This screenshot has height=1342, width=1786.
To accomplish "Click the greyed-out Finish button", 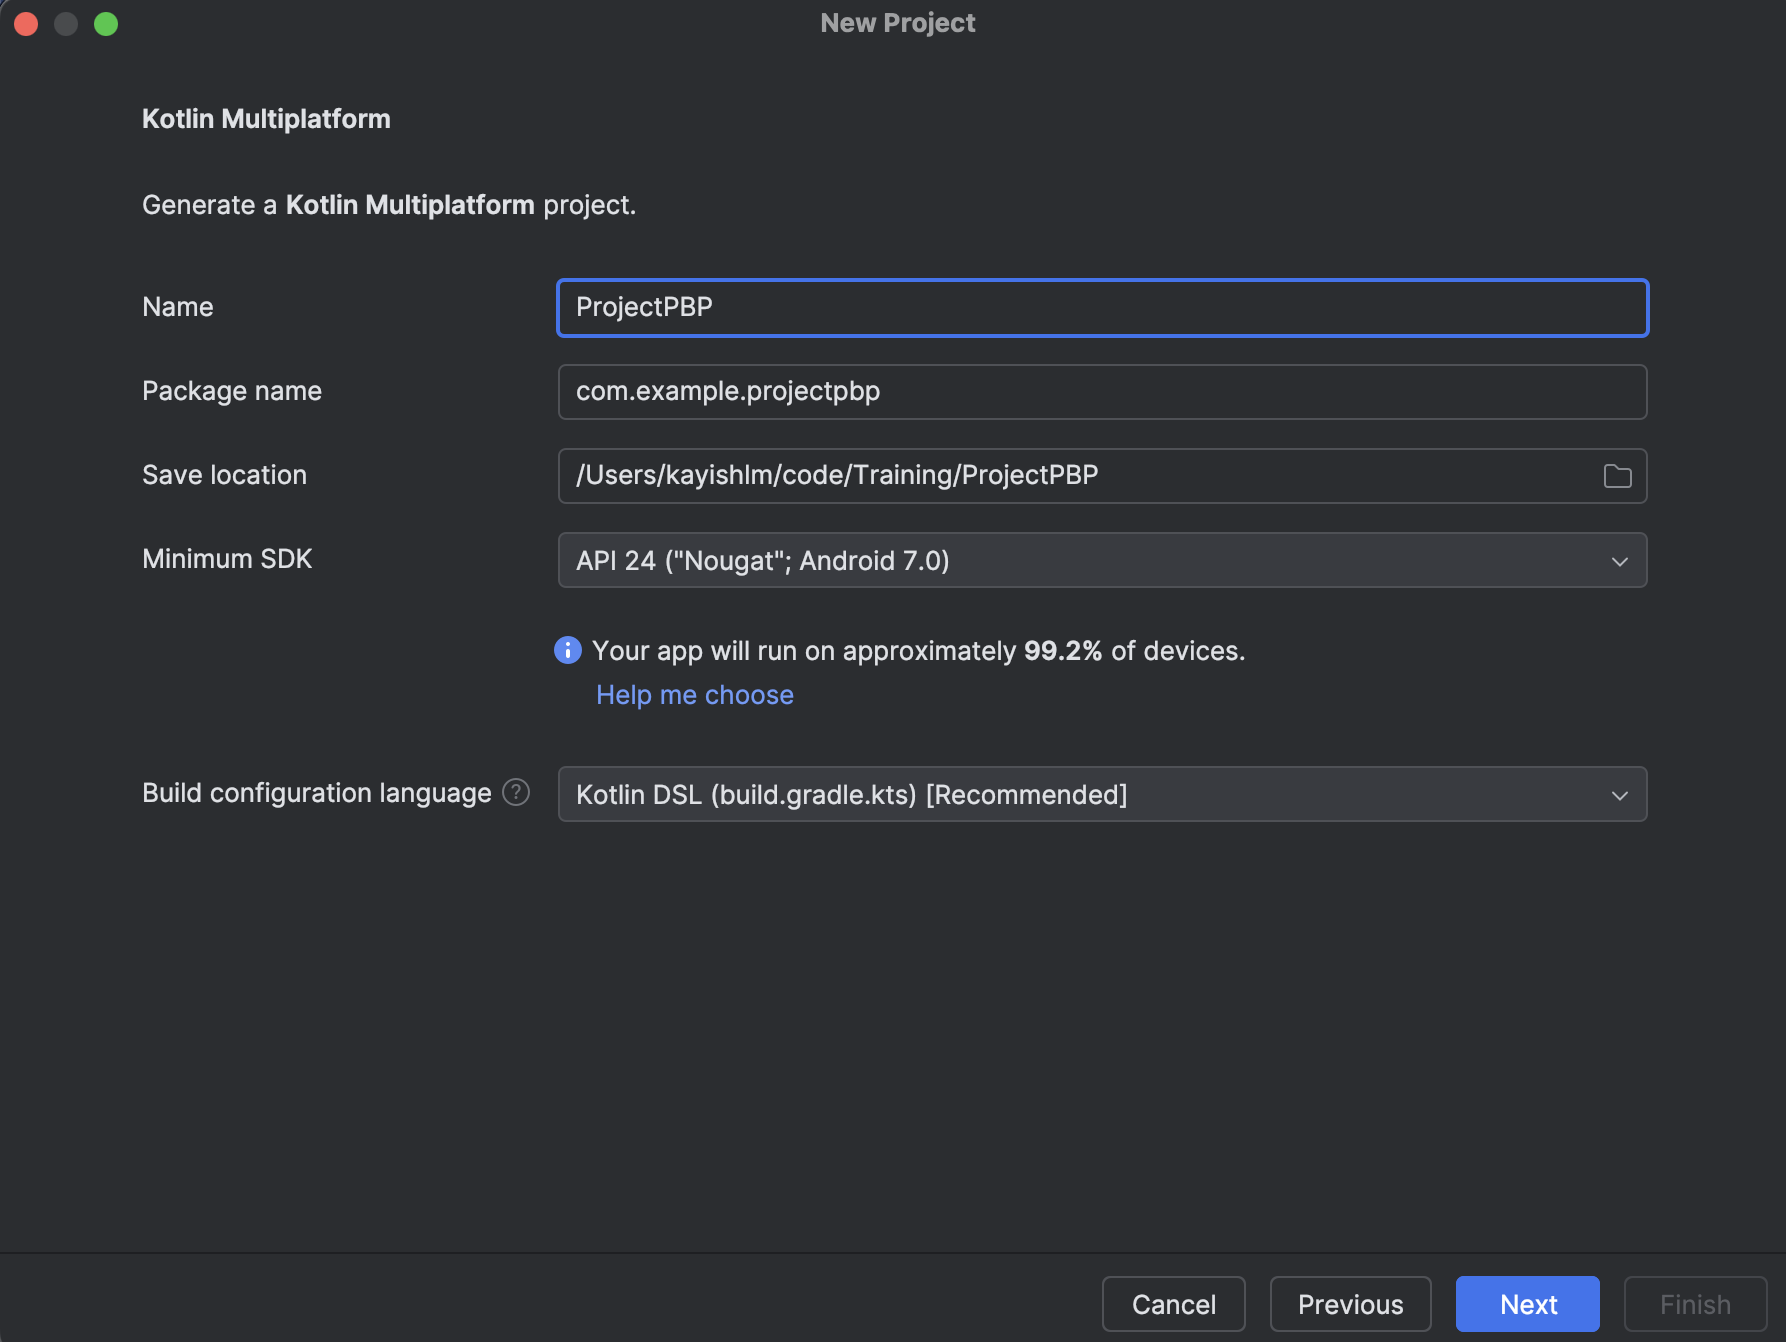I will point(1695,1304).
